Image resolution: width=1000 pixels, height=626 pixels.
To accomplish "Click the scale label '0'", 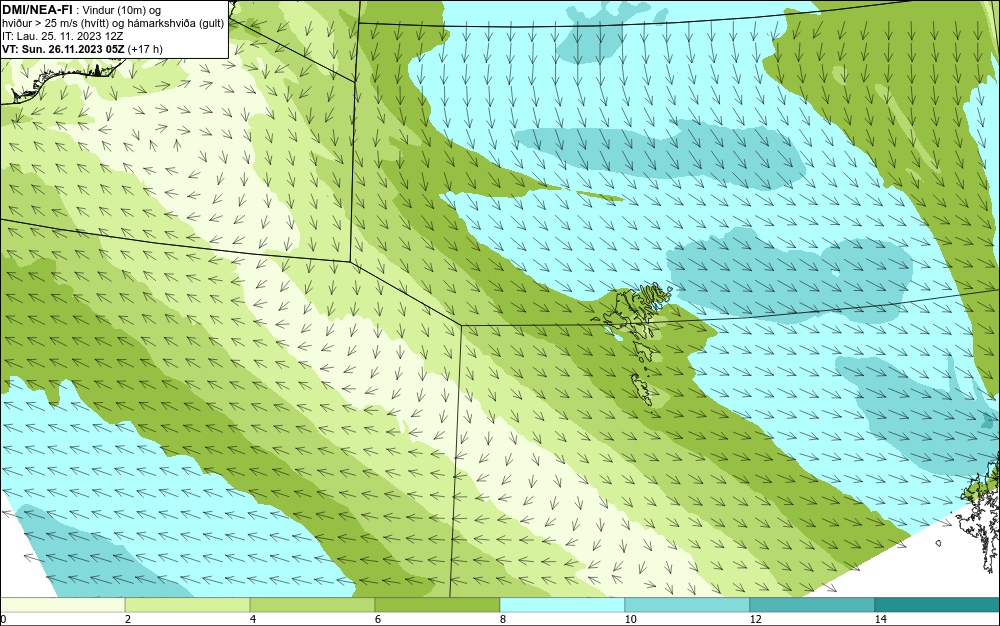I will click(x=3, y=619).
